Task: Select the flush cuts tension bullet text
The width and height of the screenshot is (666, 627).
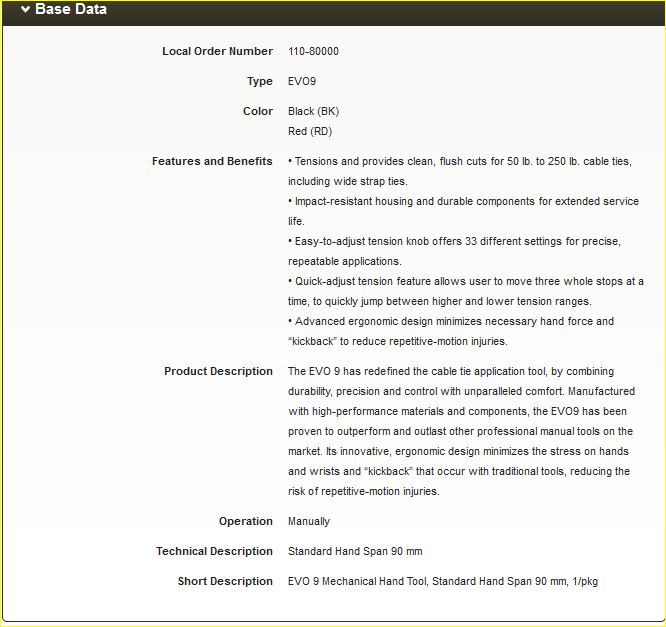Action: coord(460,171)
